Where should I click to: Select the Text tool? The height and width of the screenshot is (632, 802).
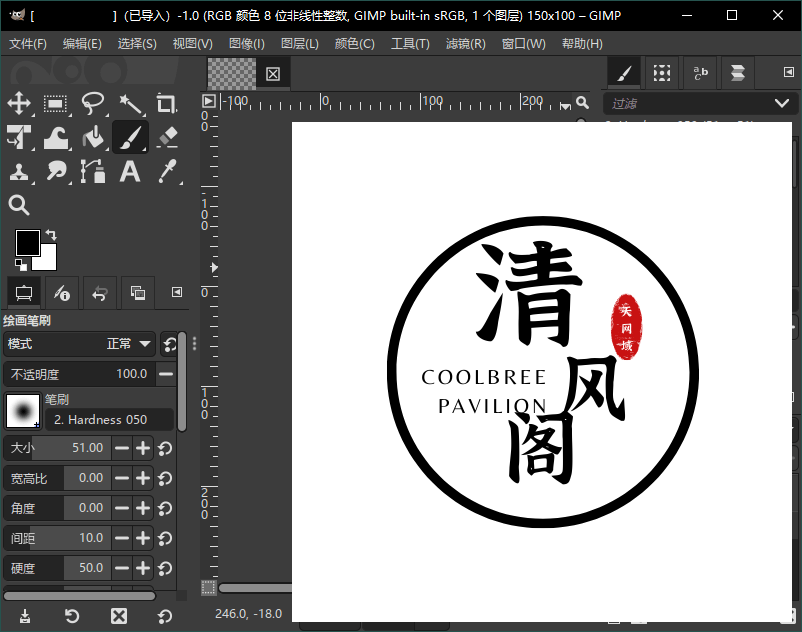click(130, 171)
